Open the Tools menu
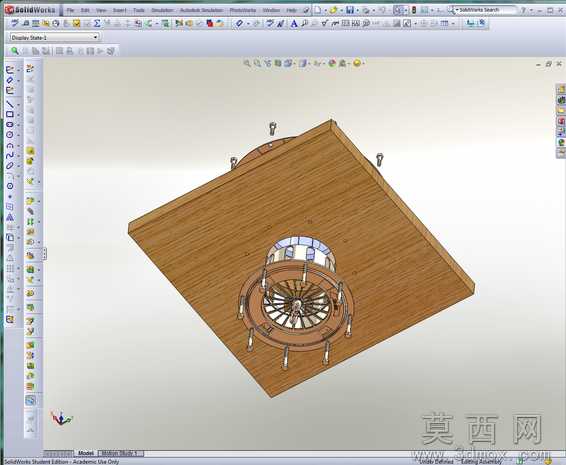566x465 pixels. (139, 10)
